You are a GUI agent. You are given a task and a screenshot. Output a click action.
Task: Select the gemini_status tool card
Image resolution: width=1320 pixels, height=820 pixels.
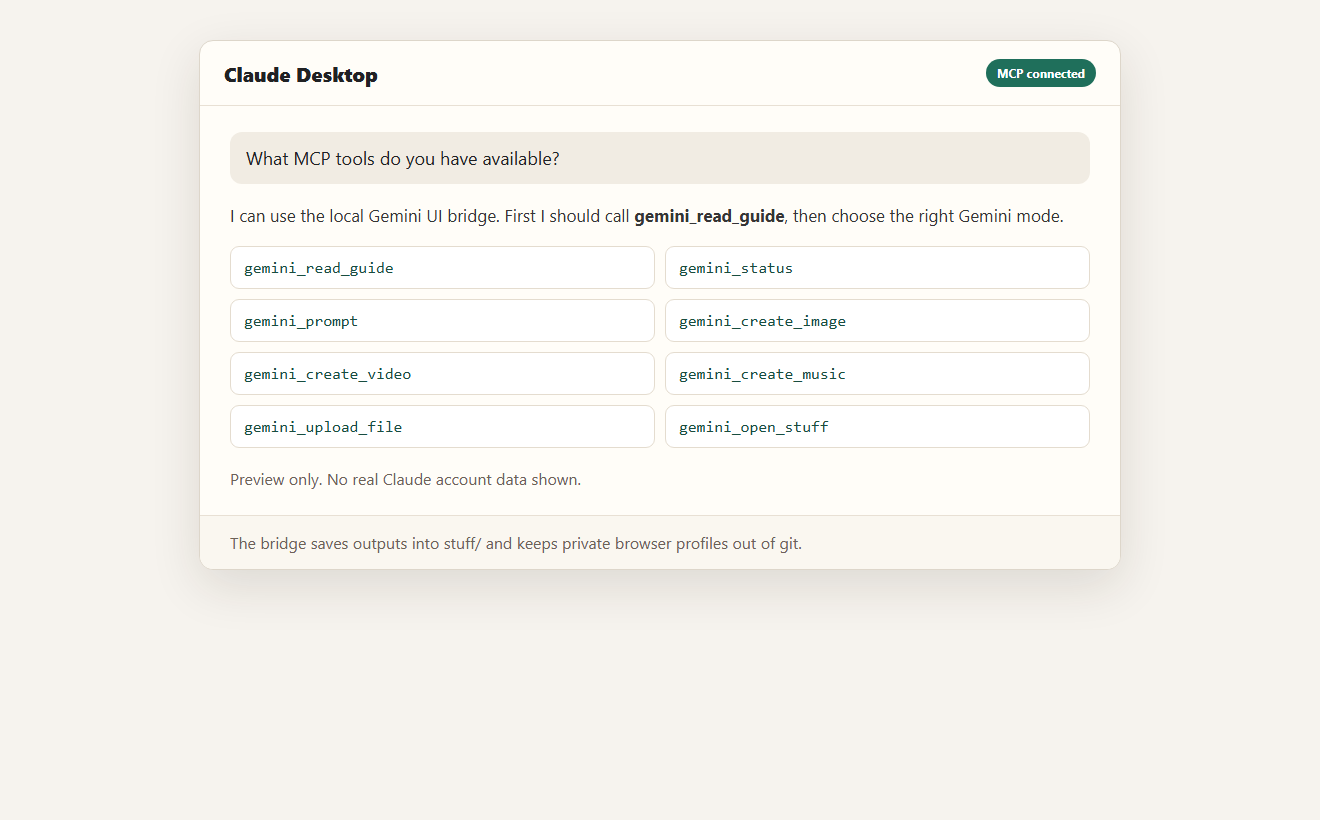pyautogui.click(x=877, y=268)
